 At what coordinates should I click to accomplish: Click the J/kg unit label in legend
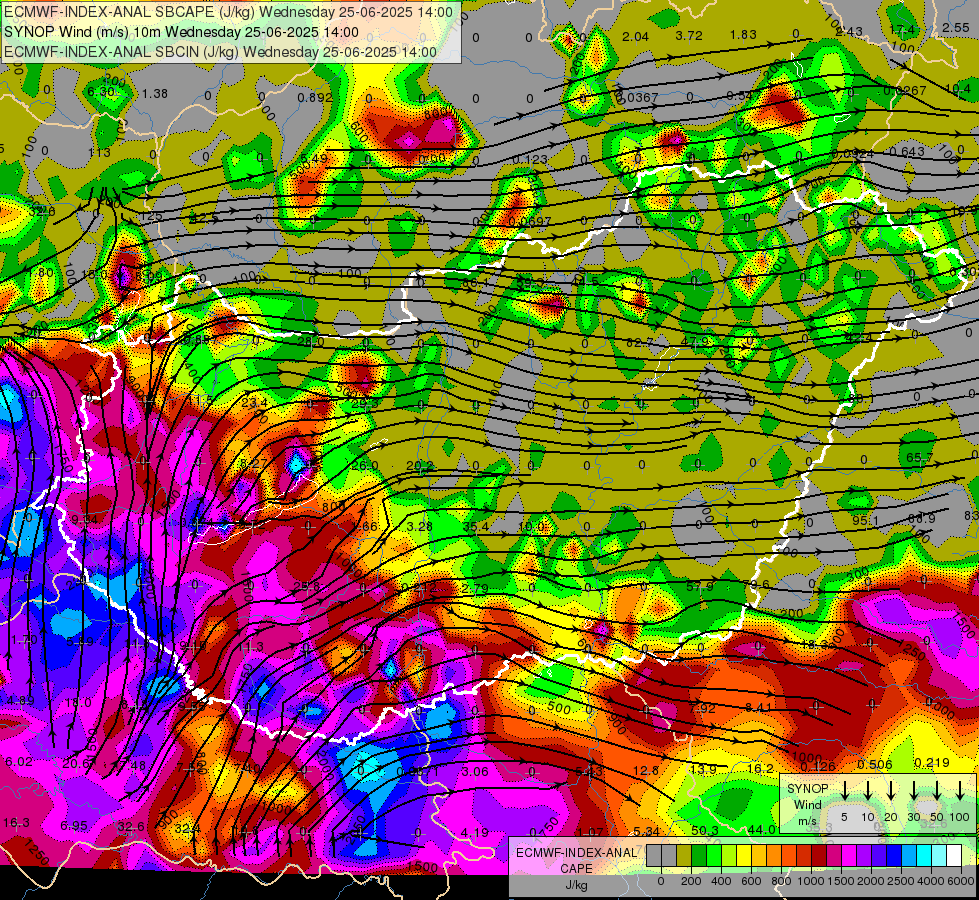pos(576,885)
